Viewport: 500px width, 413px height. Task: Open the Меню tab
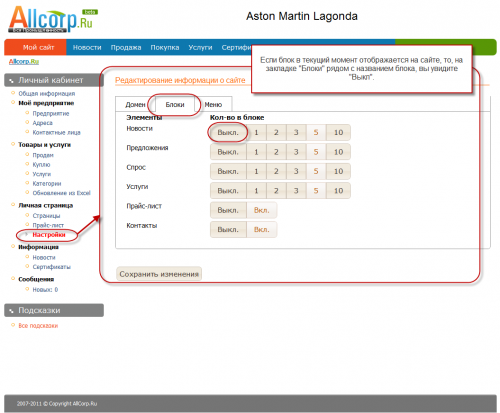click(x=213, y=104)
